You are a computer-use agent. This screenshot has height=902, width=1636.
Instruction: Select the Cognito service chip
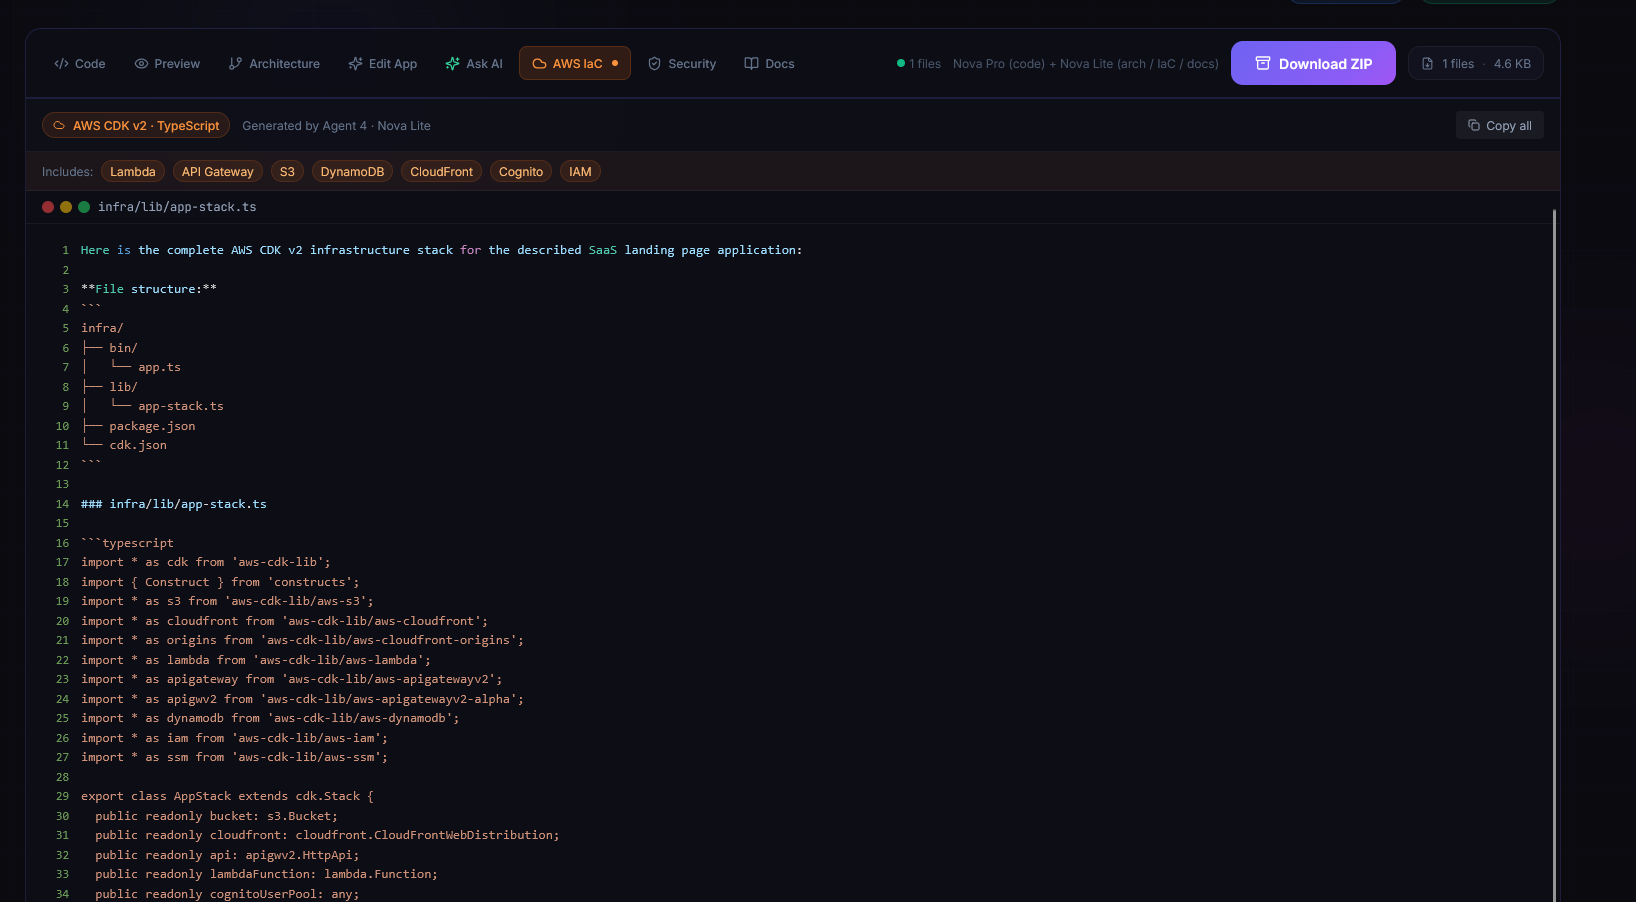521,172
